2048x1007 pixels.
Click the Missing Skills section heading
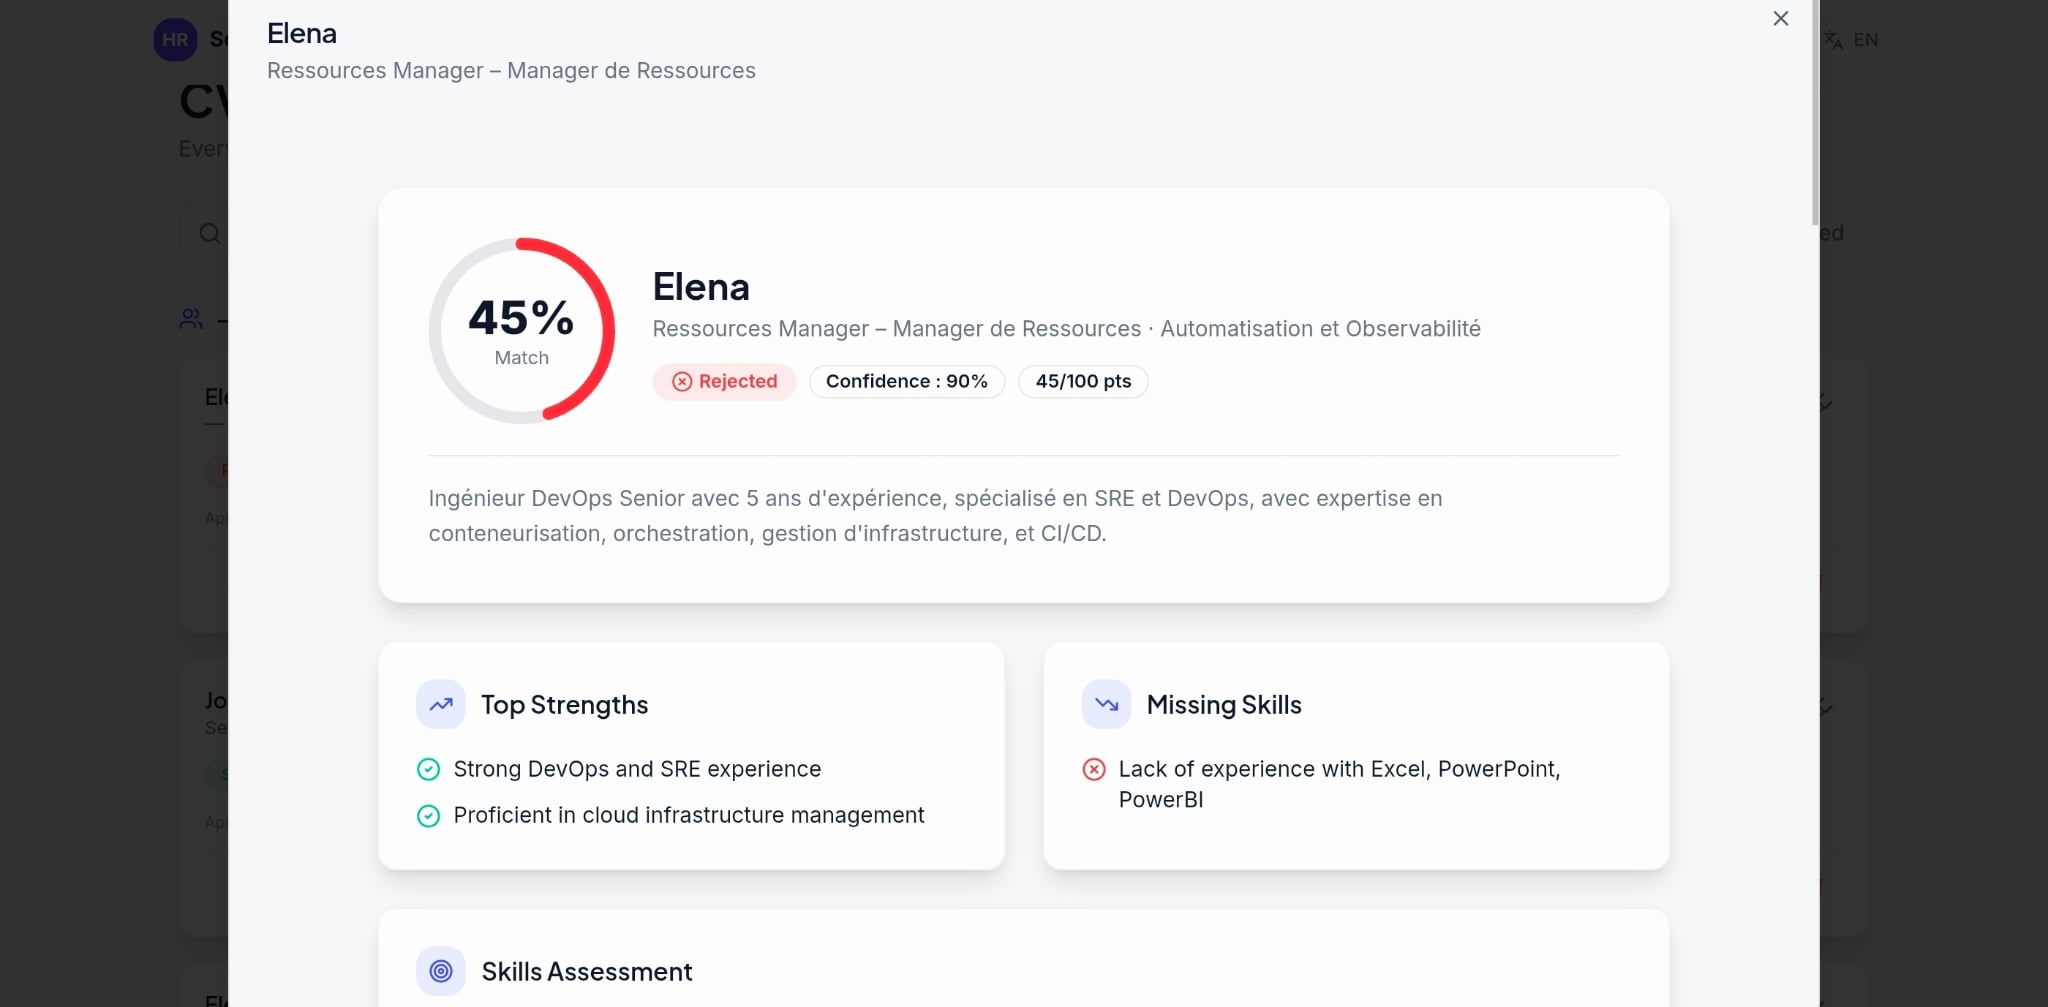(1223, 705)
